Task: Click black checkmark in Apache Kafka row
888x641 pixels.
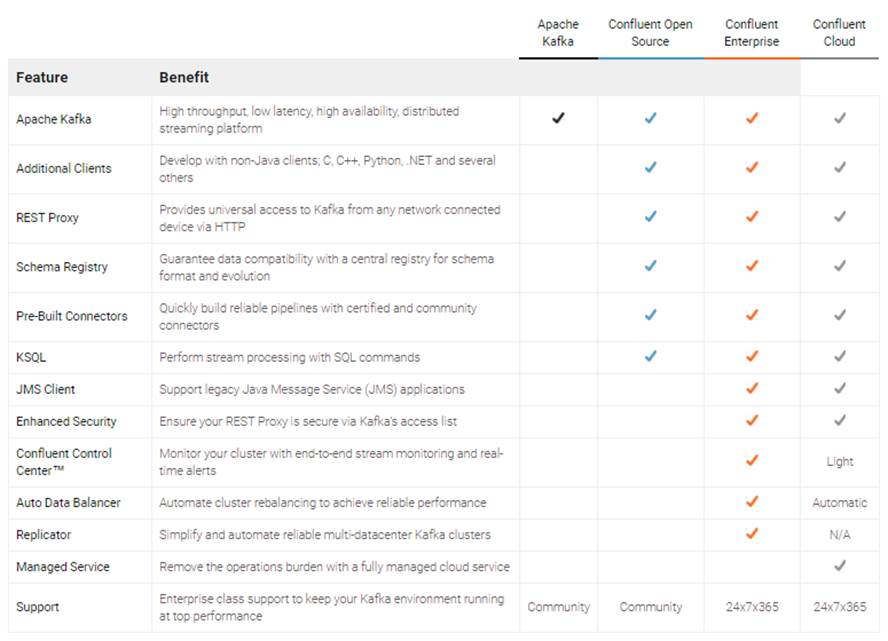Action: point(558,119)
